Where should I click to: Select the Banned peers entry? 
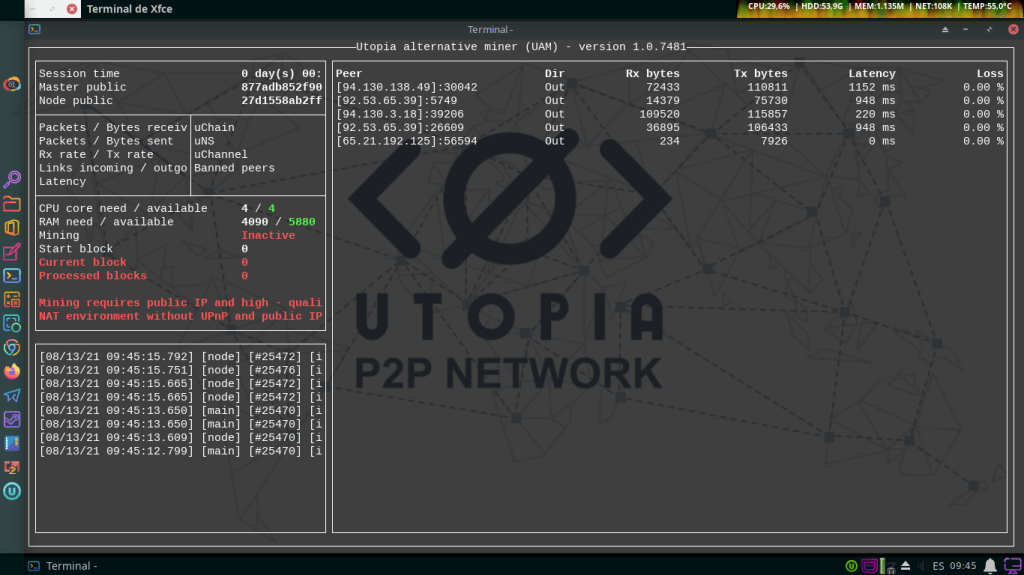[234, 168]
